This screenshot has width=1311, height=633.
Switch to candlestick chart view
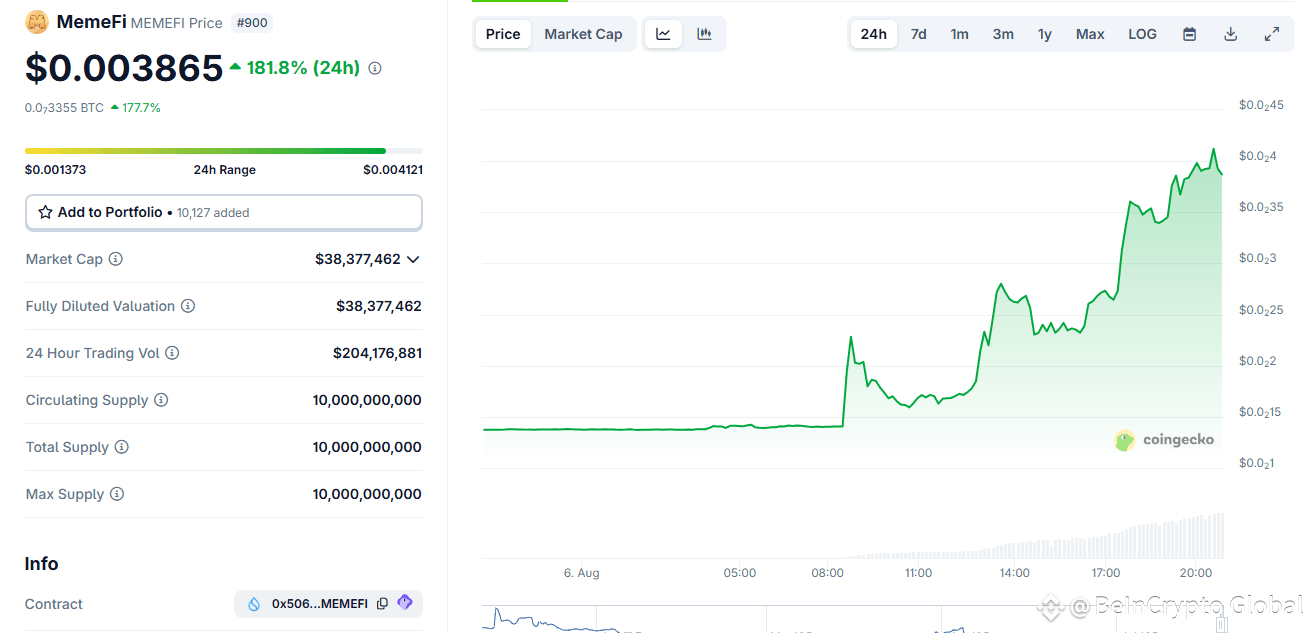pos(704,34)
